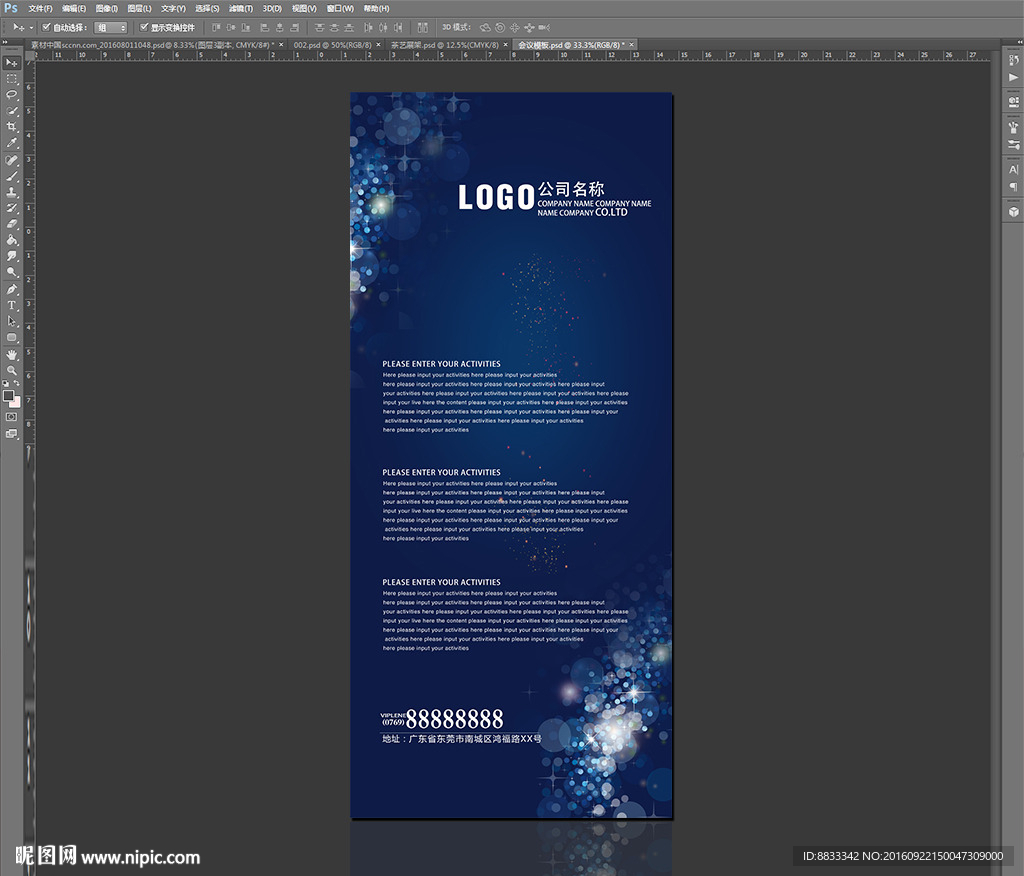
Task: Select the Clone Stamp tool
Action: pyautogui.click(x=12, y=192)
